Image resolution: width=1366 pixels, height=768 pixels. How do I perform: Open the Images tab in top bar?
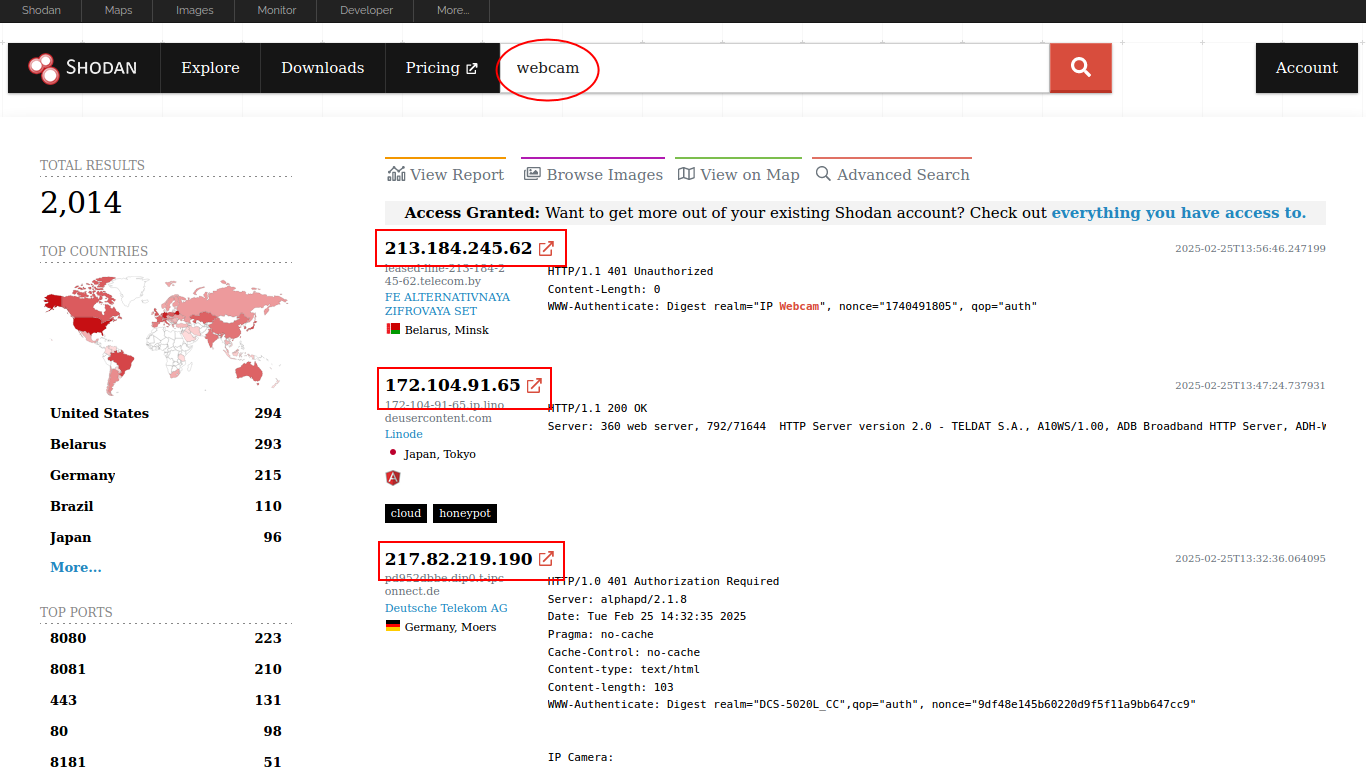tap(194, 10)
